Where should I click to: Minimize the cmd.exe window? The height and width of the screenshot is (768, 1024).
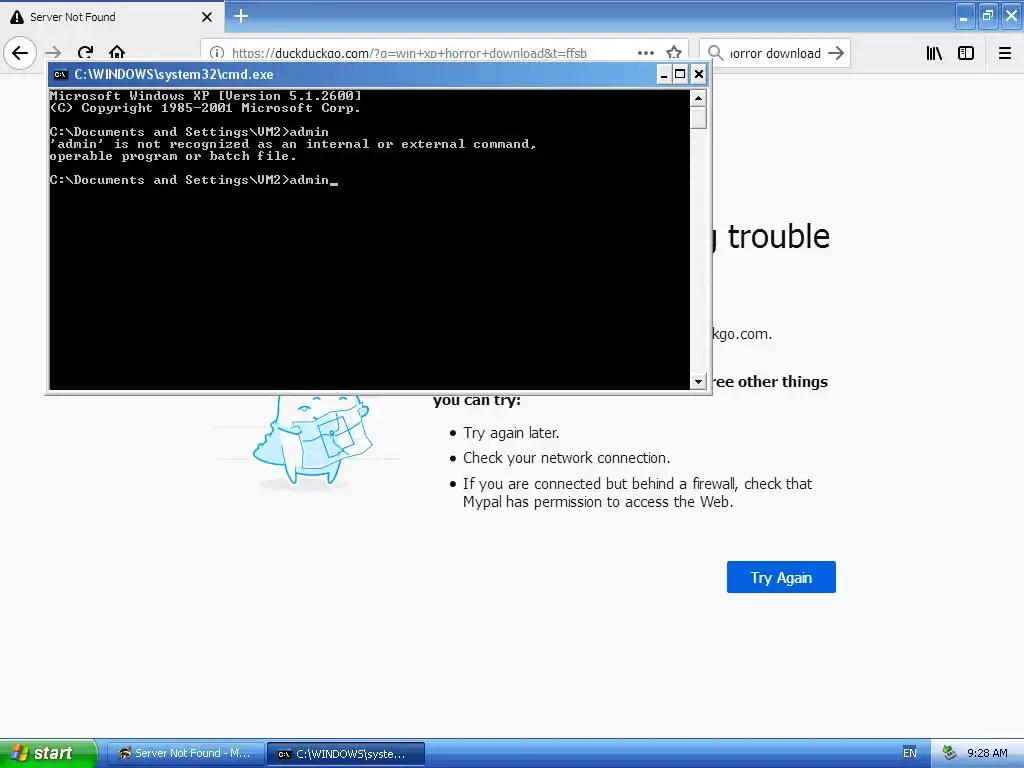click(664, 74)
